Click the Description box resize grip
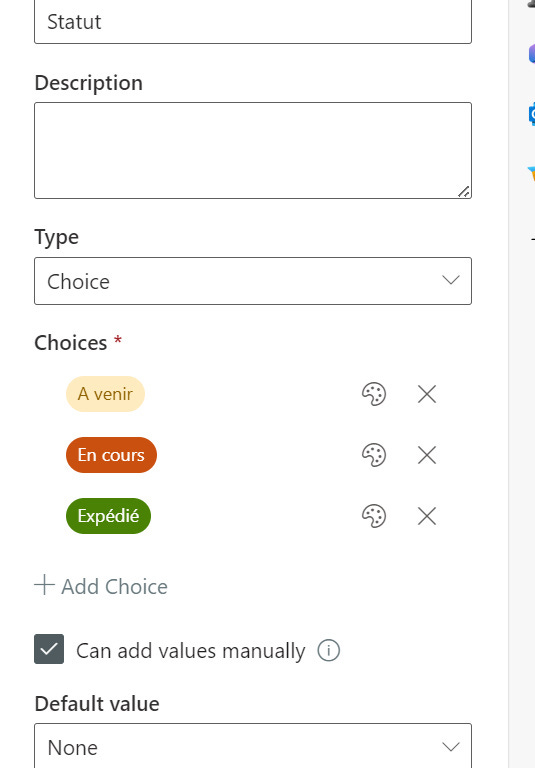Screen dimensions: 535x768 (464, 192)
